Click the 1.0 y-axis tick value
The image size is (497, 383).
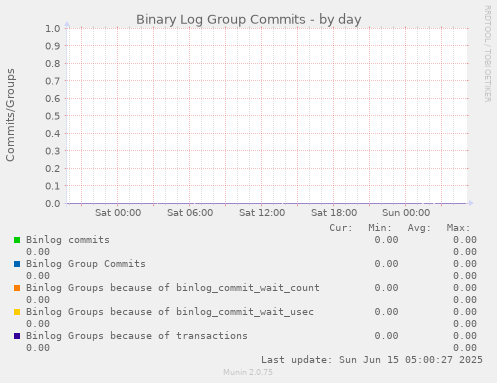[x=53, y=28]
